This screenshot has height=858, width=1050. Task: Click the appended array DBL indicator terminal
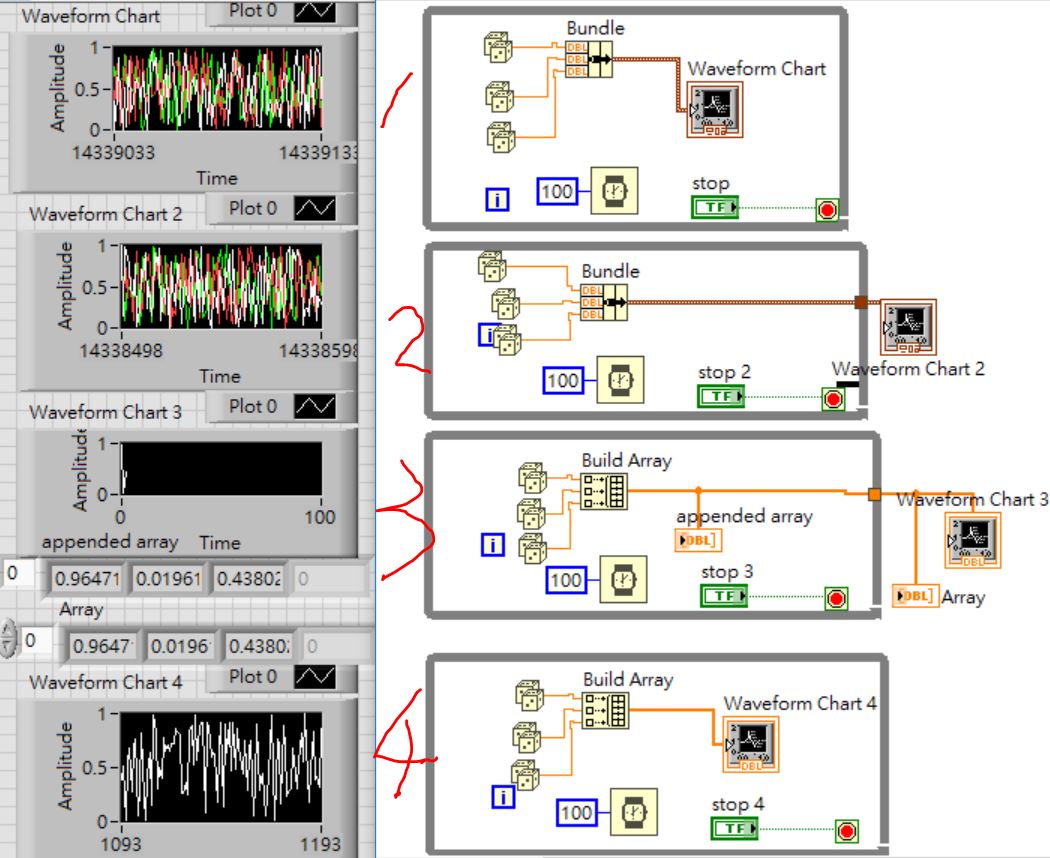point(701,540)
